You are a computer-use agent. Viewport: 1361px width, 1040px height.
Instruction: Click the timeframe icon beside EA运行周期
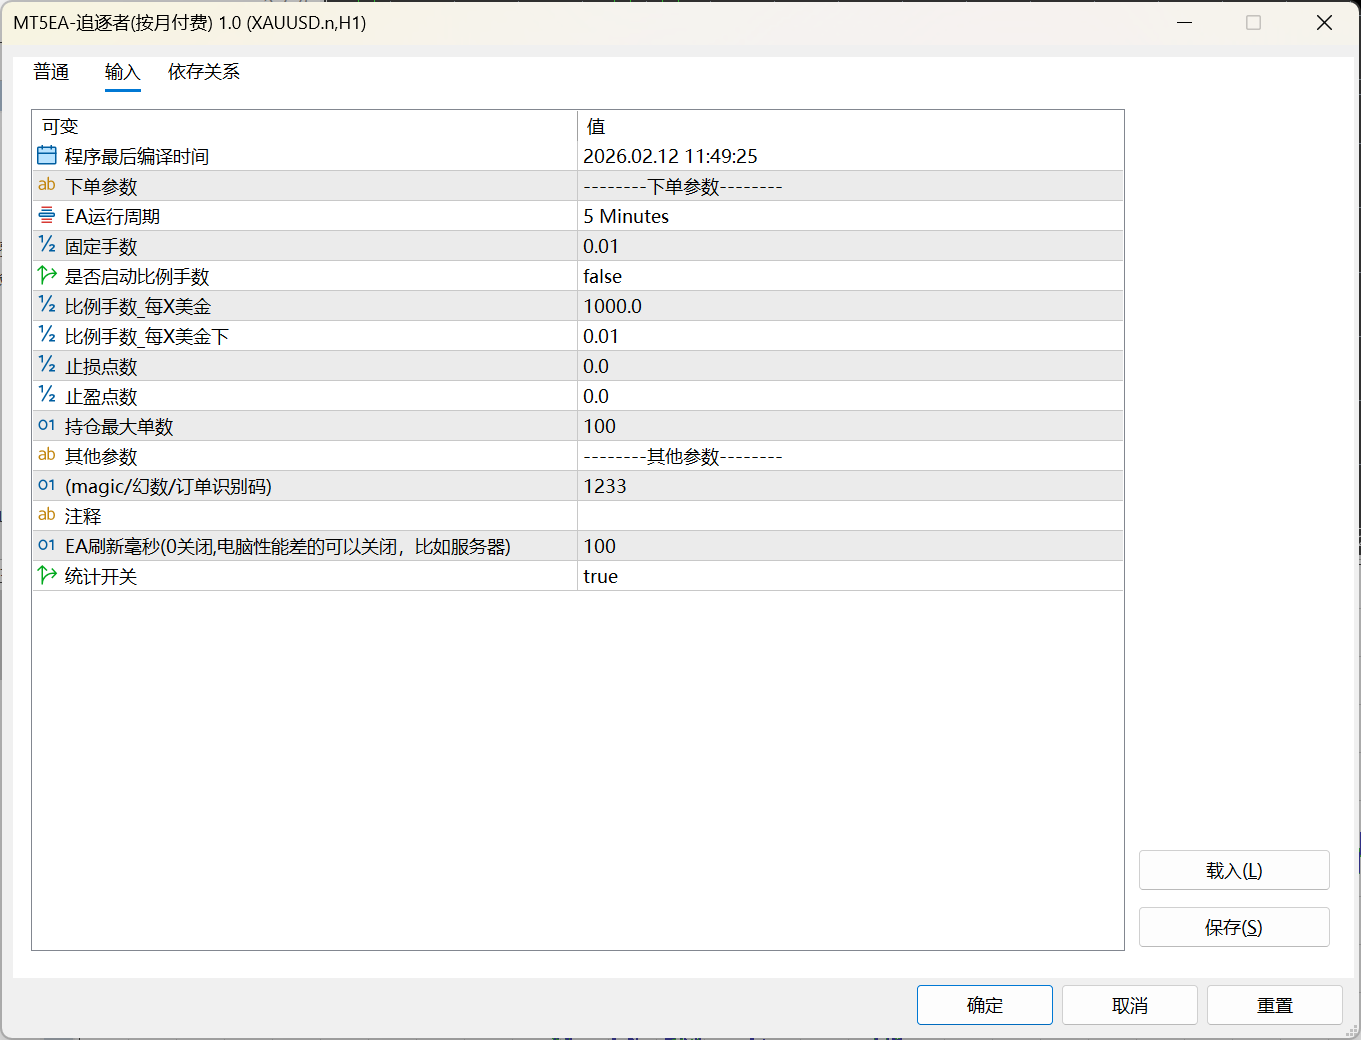click(x=46, y=215)
